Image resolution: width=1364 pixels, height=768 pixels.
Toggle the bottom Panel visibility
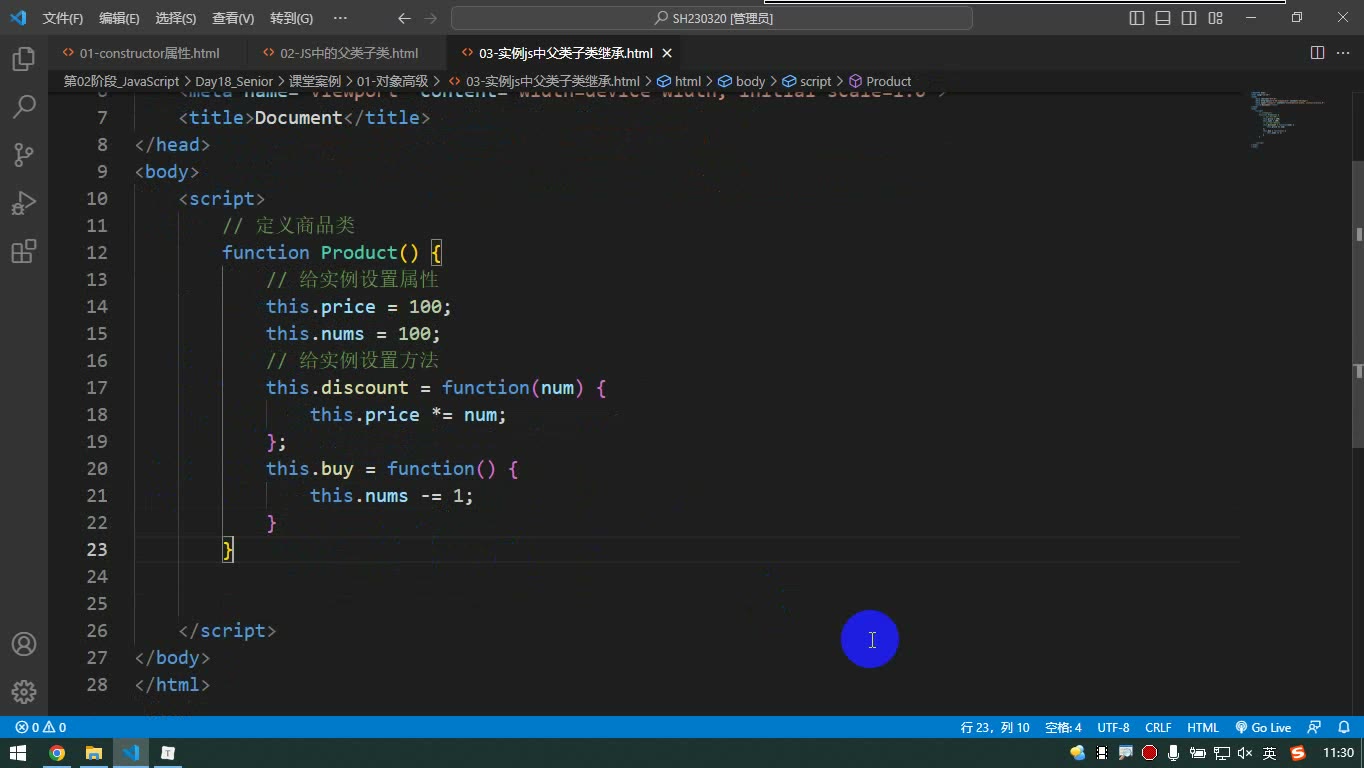[x=1163, y=18]
